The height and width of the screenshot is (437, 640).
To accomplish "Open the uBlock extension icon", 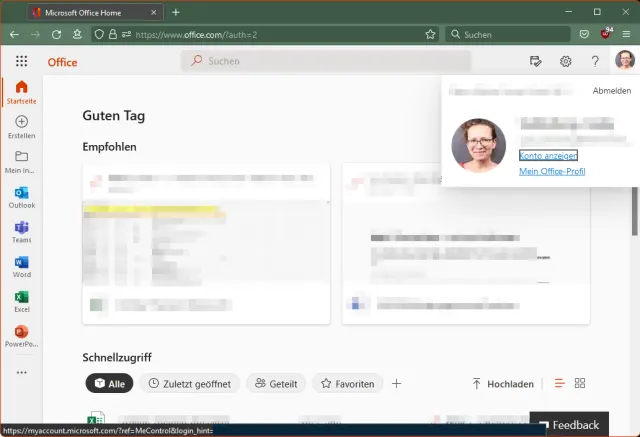I will click(606, 34).
